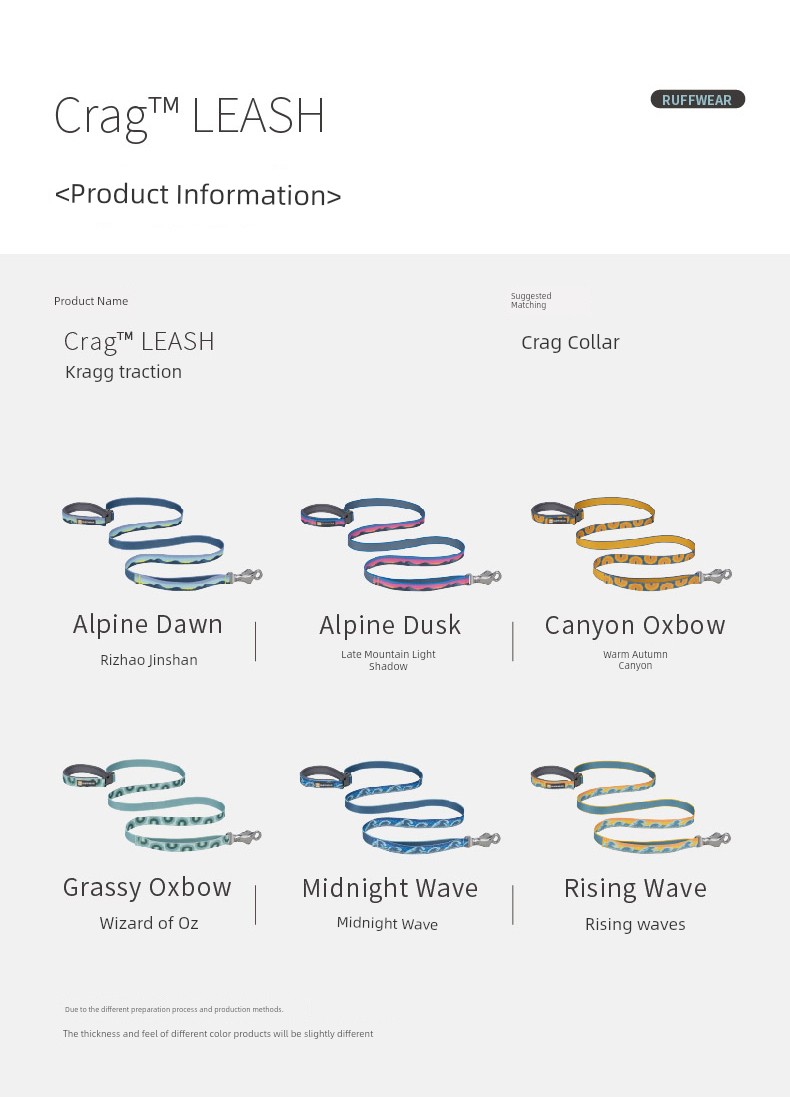Click the Rising Wave heading label
The height and width of the screenshot is (1097, 790).
[x=635, y=889]
